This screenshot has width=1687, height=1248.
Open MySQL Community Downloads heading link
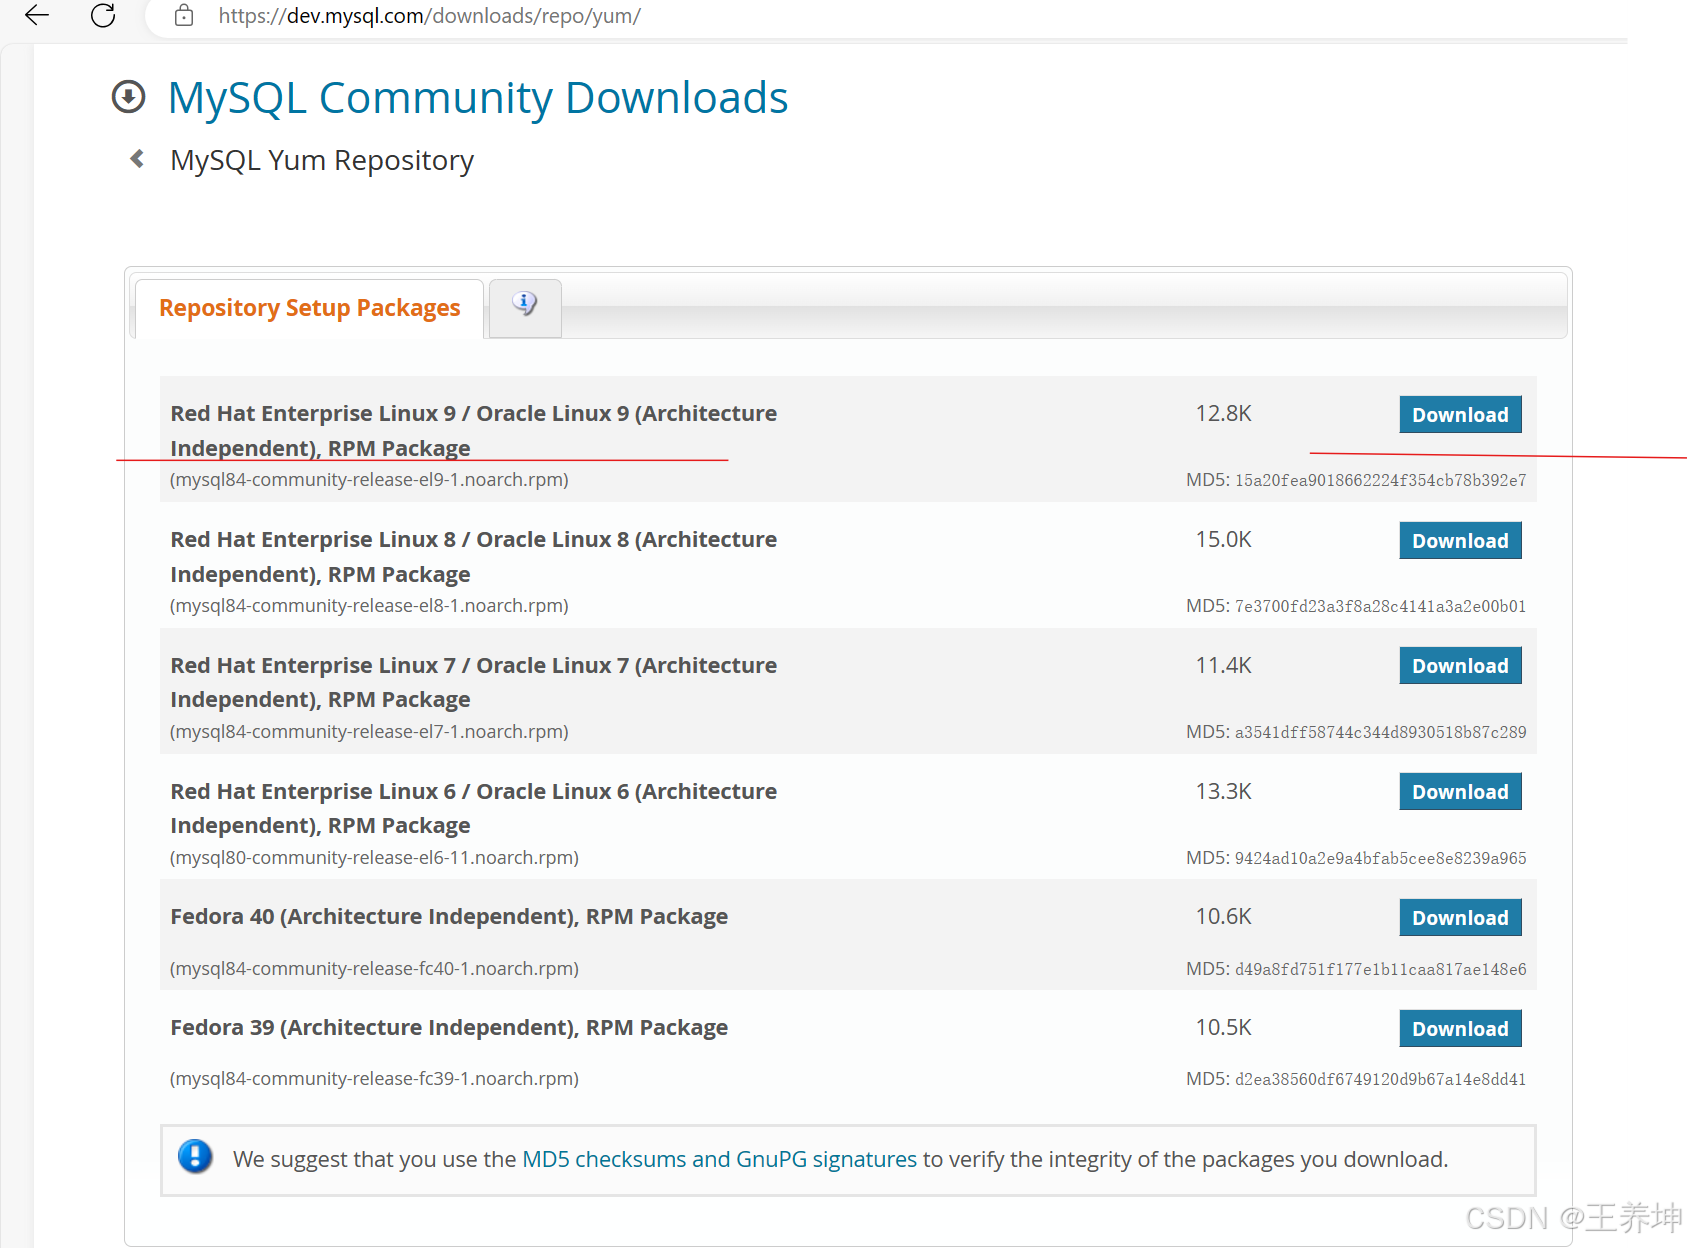click(x=478, y=98)
